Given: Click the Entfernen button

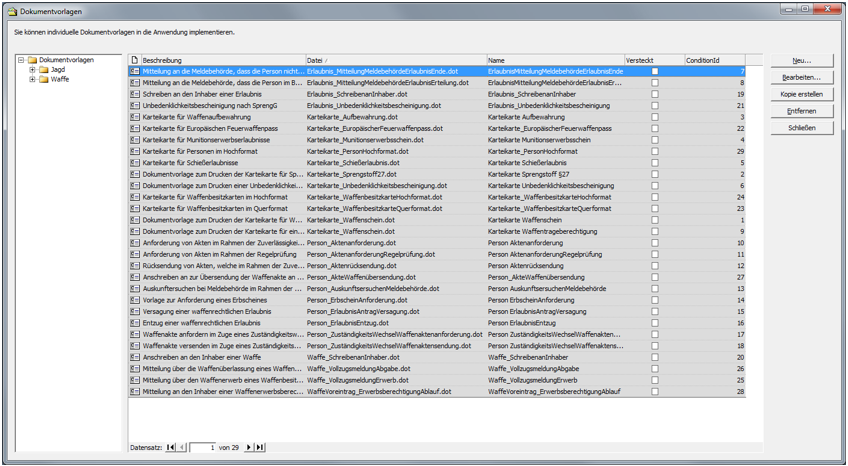Looking at the screenshot, I should point(801,111).
